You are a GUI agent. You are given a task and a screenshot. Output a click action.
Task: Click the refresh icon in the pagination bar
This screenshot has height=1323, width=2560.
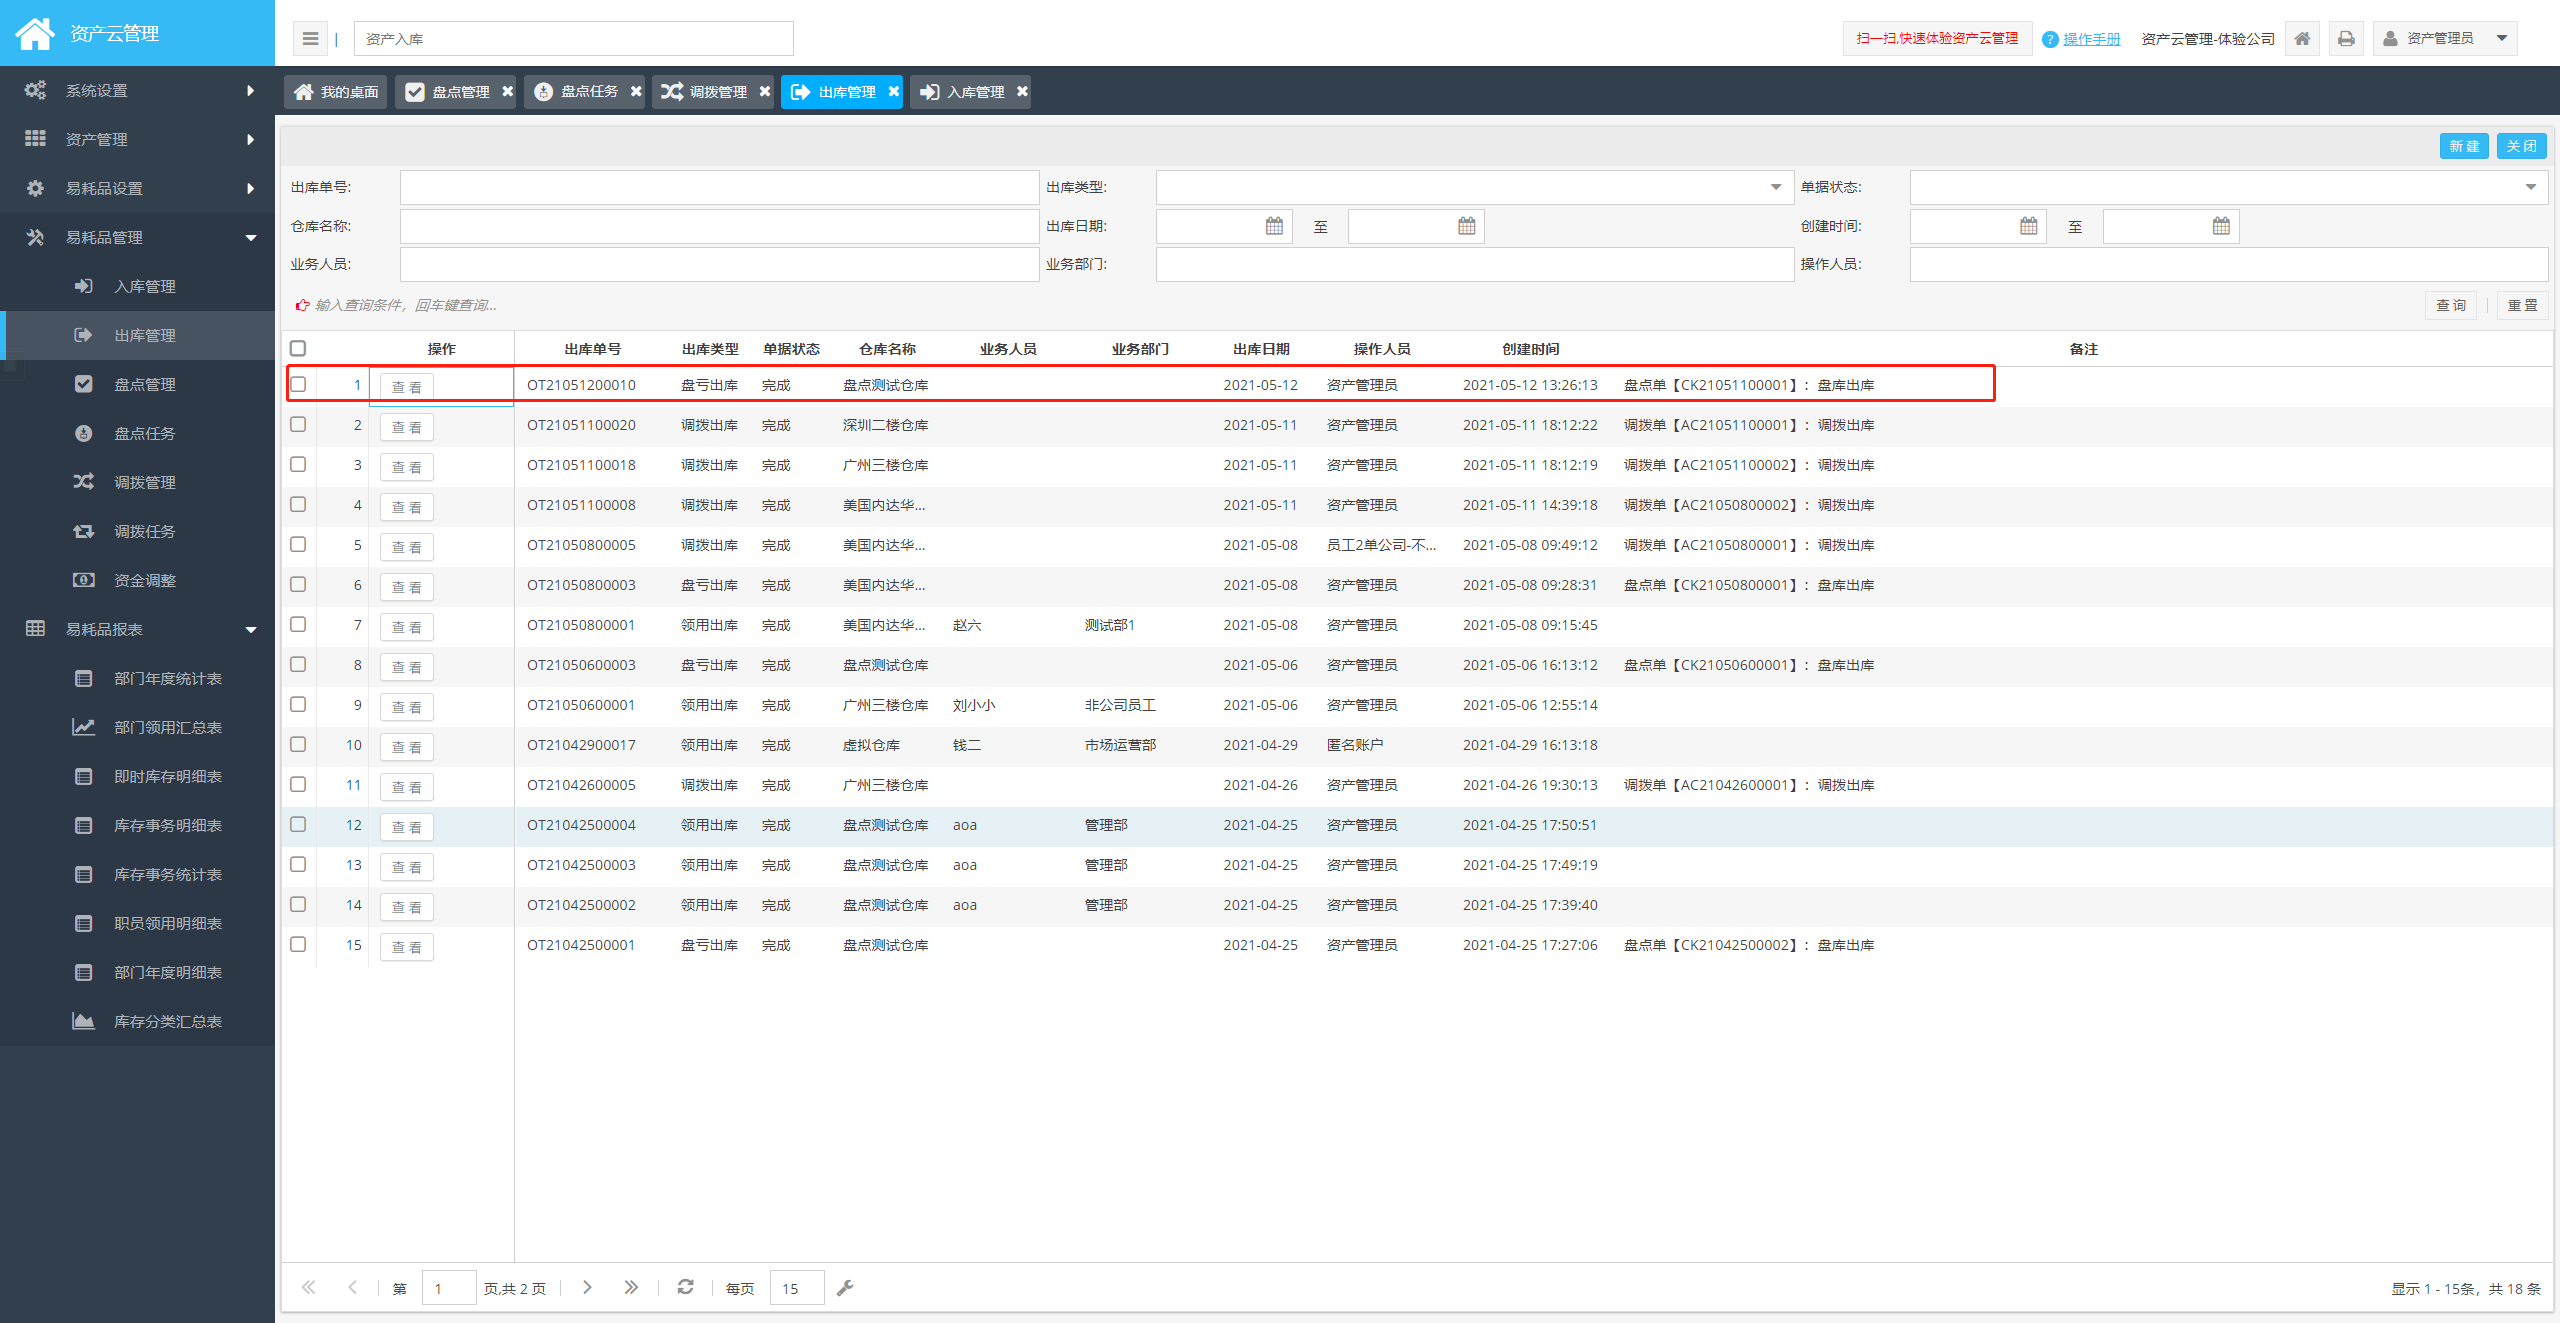pos(685,1287)
